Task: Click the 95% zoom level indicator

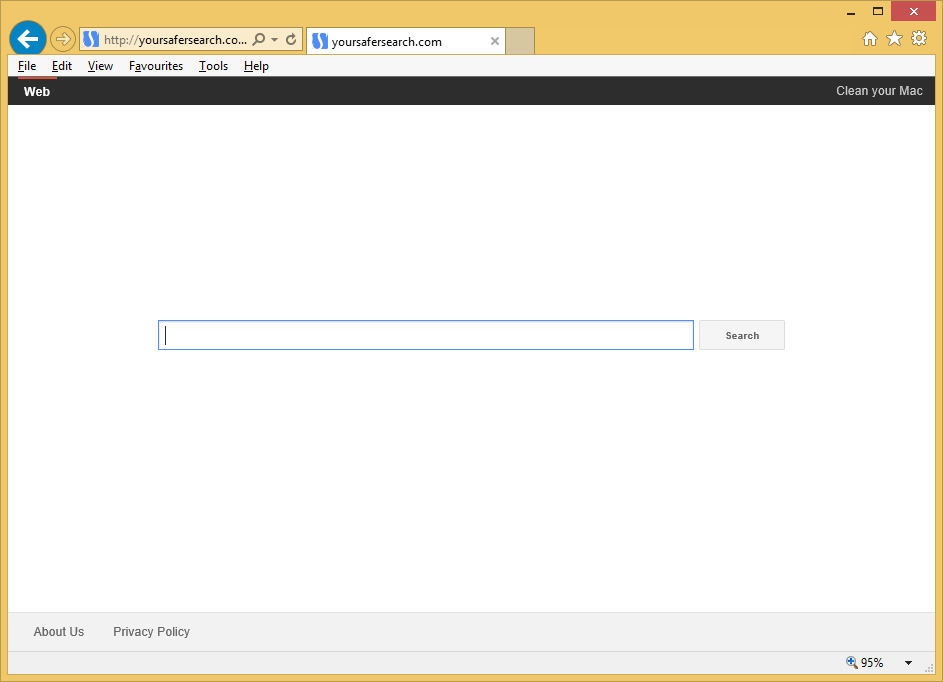Action: point(865,663)
